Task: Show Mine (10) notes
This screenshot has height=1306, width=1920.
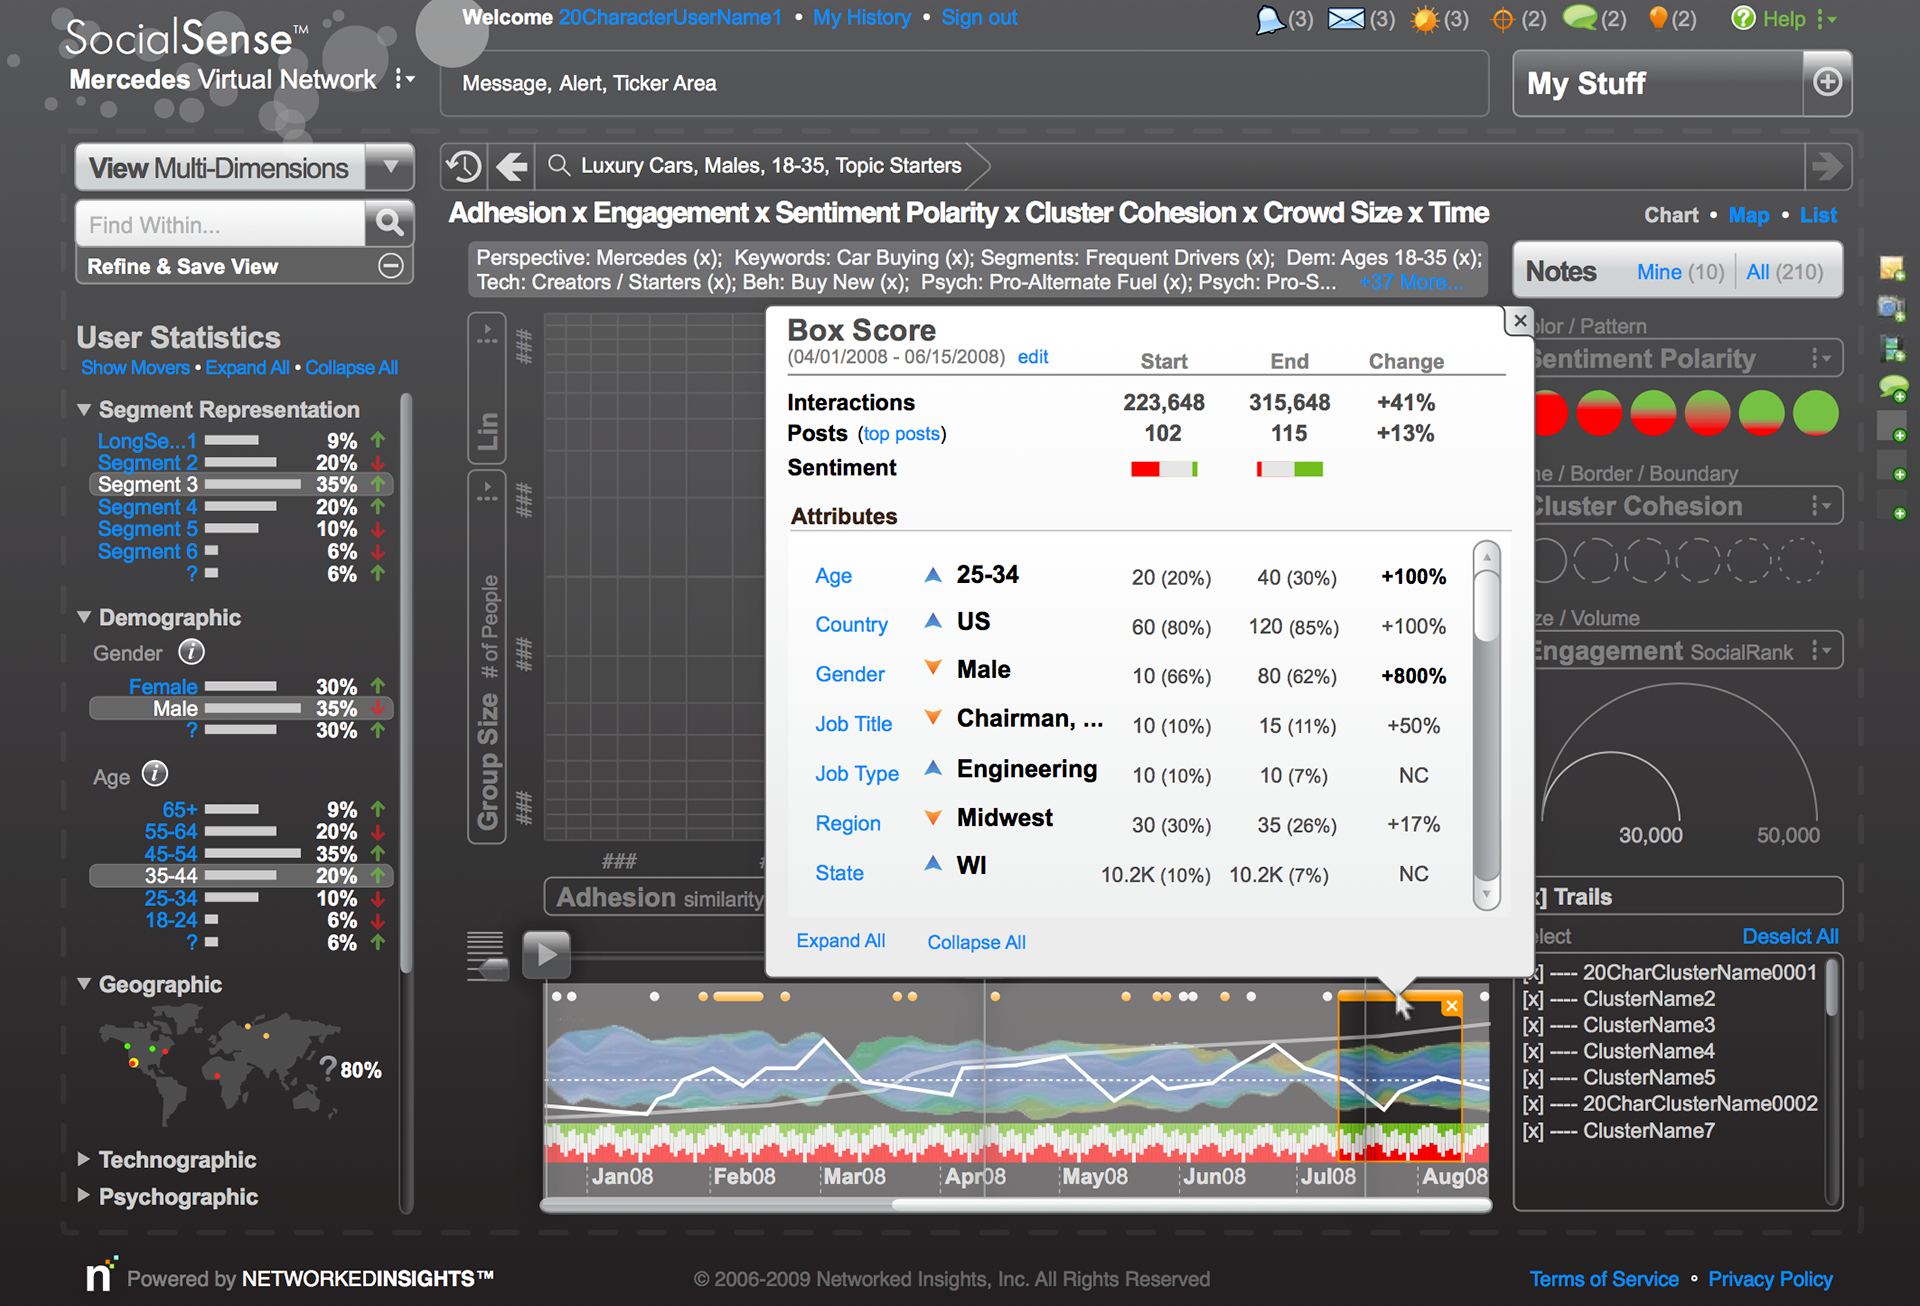Action: (x=1680, y=272)
